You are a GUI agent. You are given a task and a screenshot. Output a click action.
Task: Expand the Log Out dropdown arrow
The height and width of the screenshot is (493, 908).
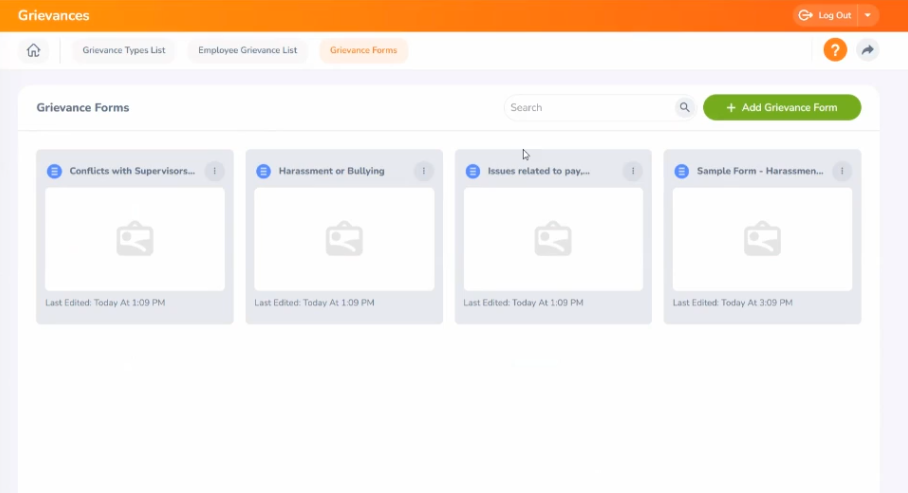[x=867, y=16]
